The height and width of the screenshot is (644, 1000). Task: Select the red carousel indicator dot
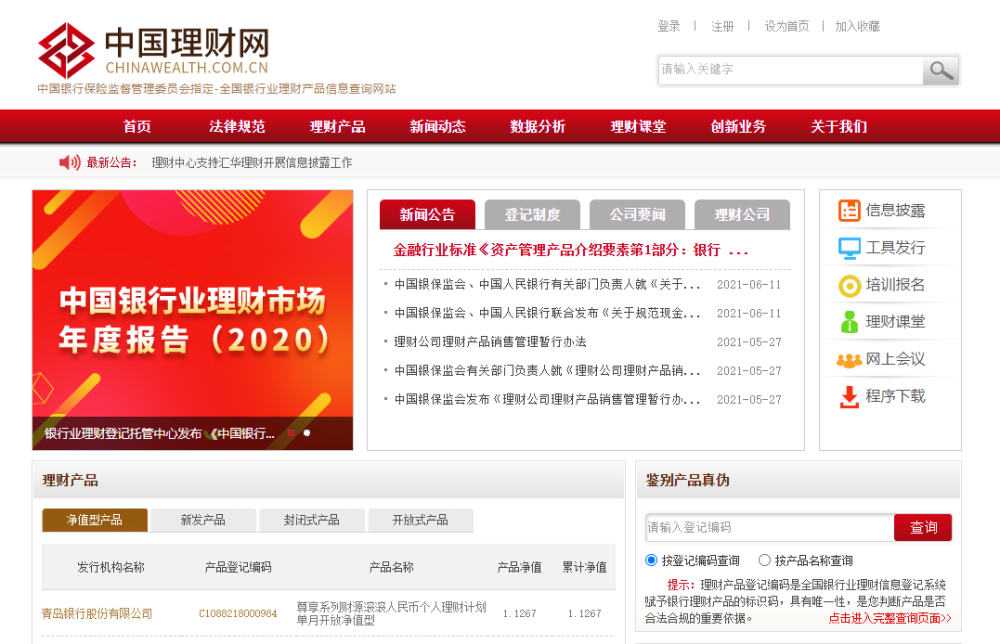pyautogui.click(x=291, y=433)
